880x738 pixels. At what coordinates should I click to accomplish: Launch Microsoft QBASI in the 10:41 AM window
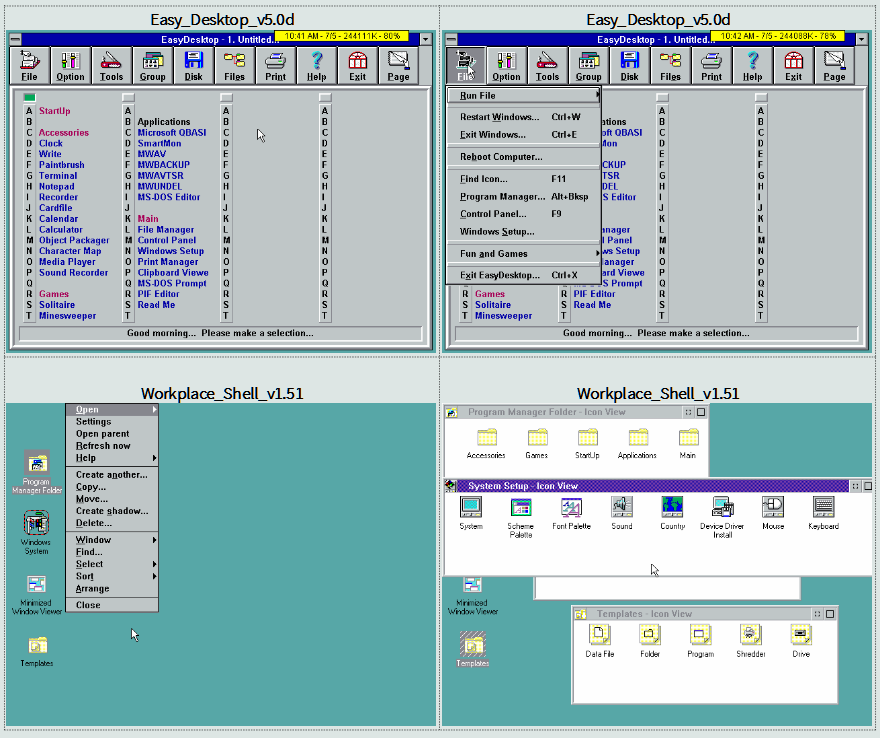172,132
